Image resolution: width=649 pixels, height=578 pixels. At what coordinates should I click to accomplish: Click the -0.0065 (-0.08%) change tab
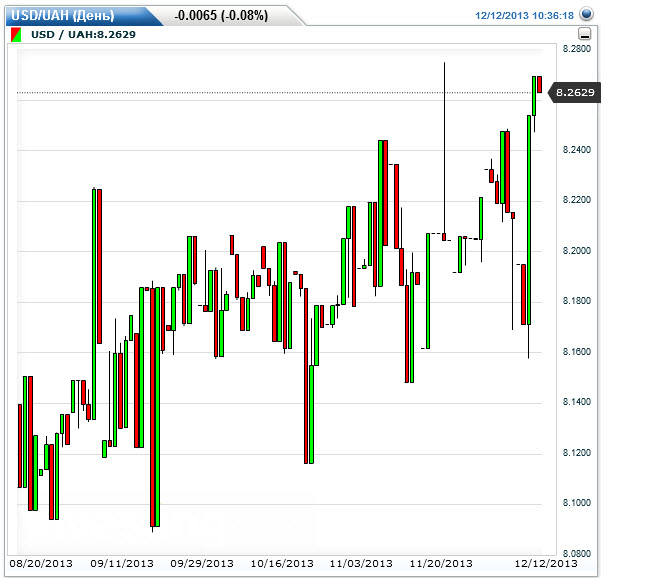click(x=221, y=16)
